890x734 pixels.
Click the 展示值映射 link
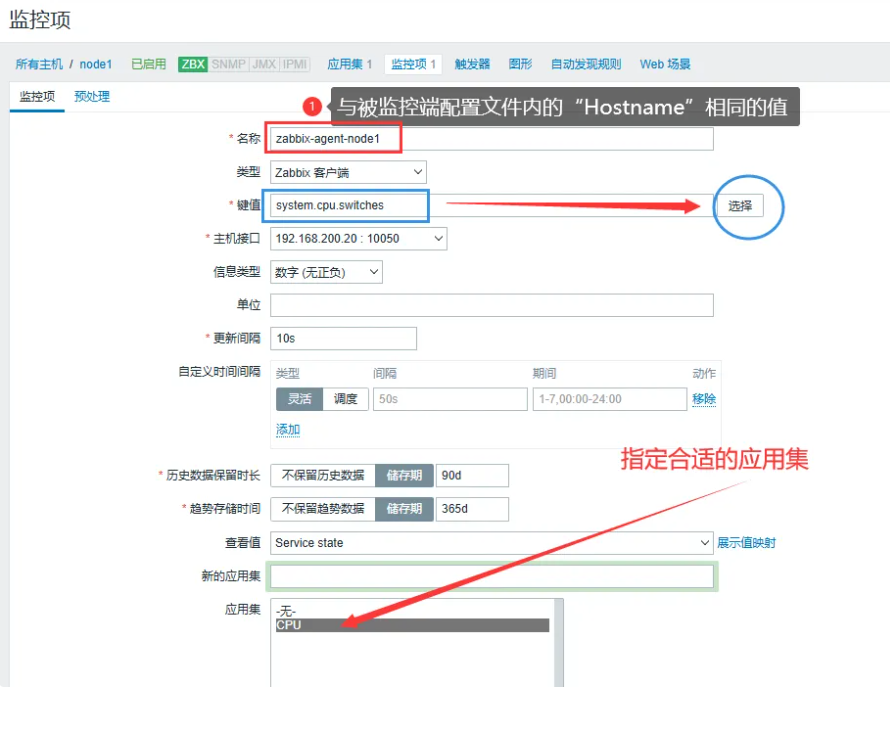coord(746,543)
